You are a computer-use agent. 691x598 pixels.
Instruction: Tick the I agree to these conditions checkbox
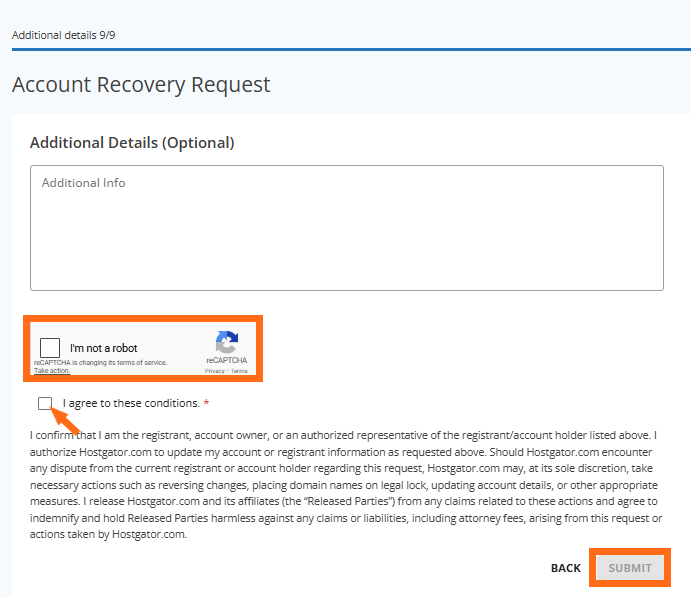pos(45,403)
